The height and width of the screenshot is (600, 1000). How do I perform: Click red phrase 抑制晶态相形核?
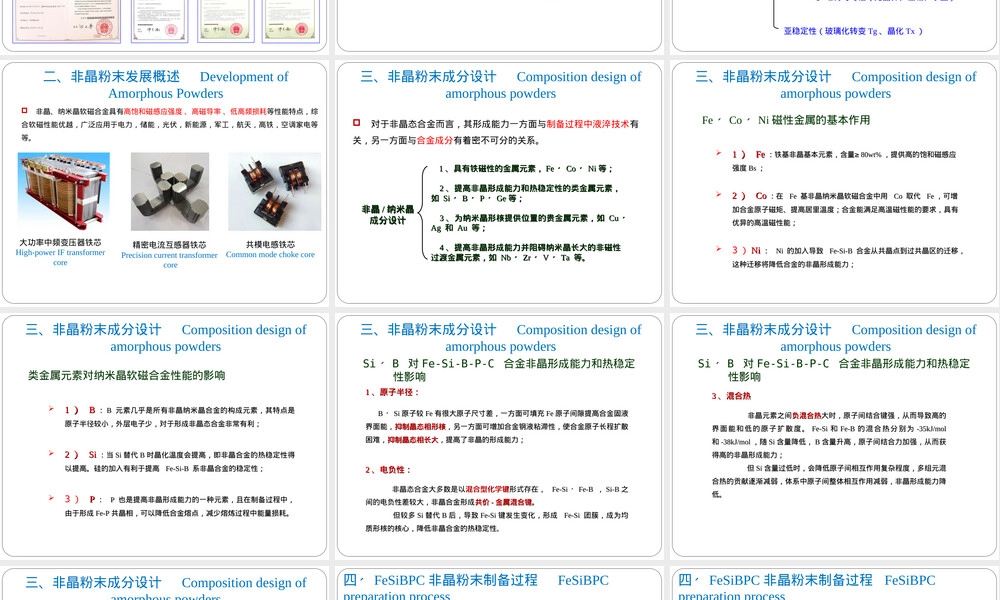(x=420, y=427)
